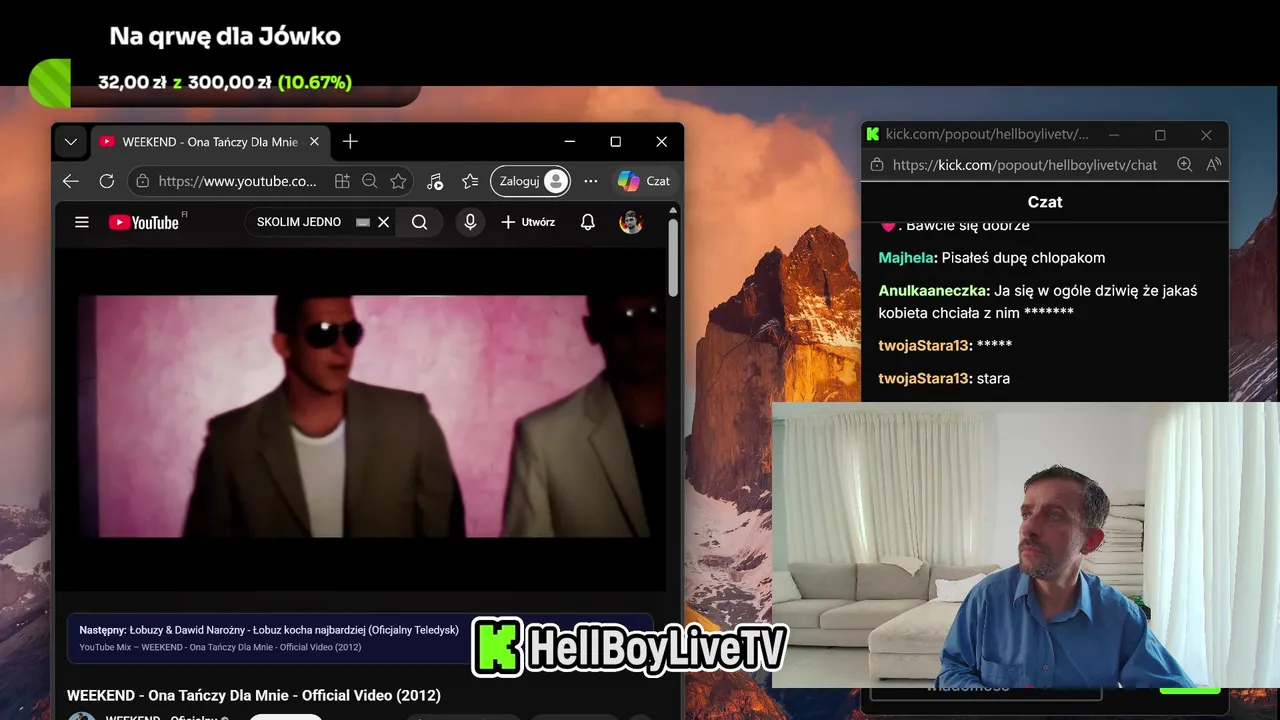Open the favorites list icon
The image size is (1280, 720).
pos(470,181)
